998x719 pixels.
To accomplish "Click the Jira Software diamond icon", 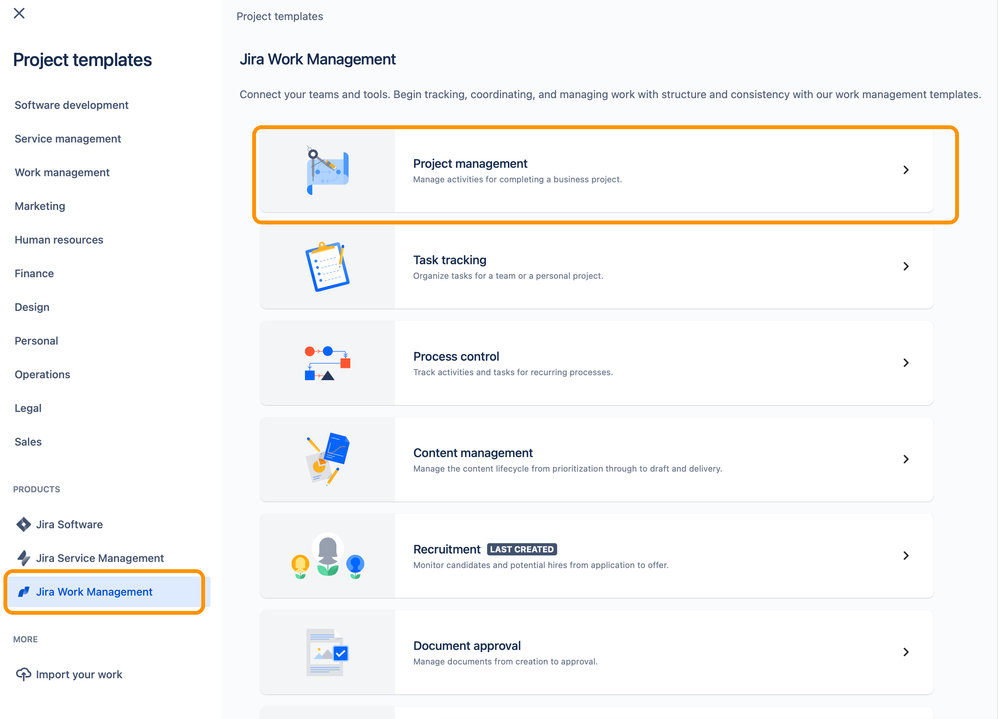I will tap(24, 524).
